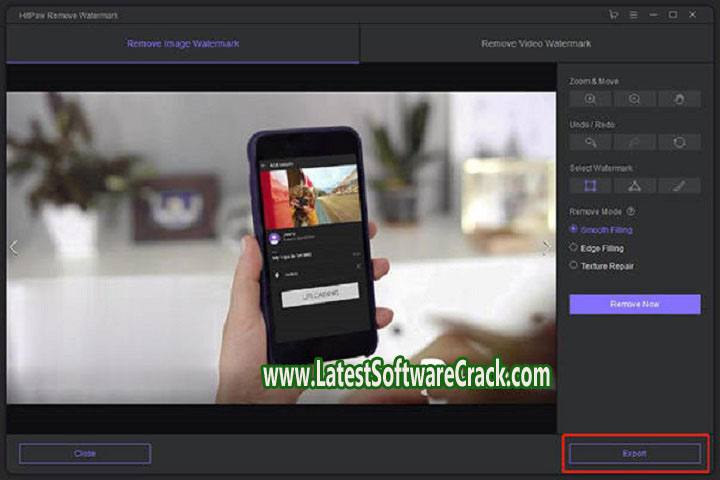Screen dimensions: 720x480
Task: Select the brush watermark selection tool
Action: coord(679,186)
